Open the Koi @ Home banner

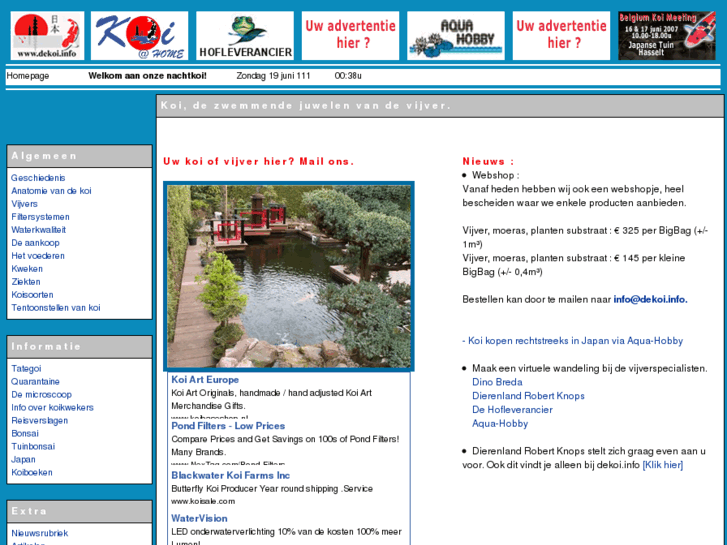coord(140,36)
